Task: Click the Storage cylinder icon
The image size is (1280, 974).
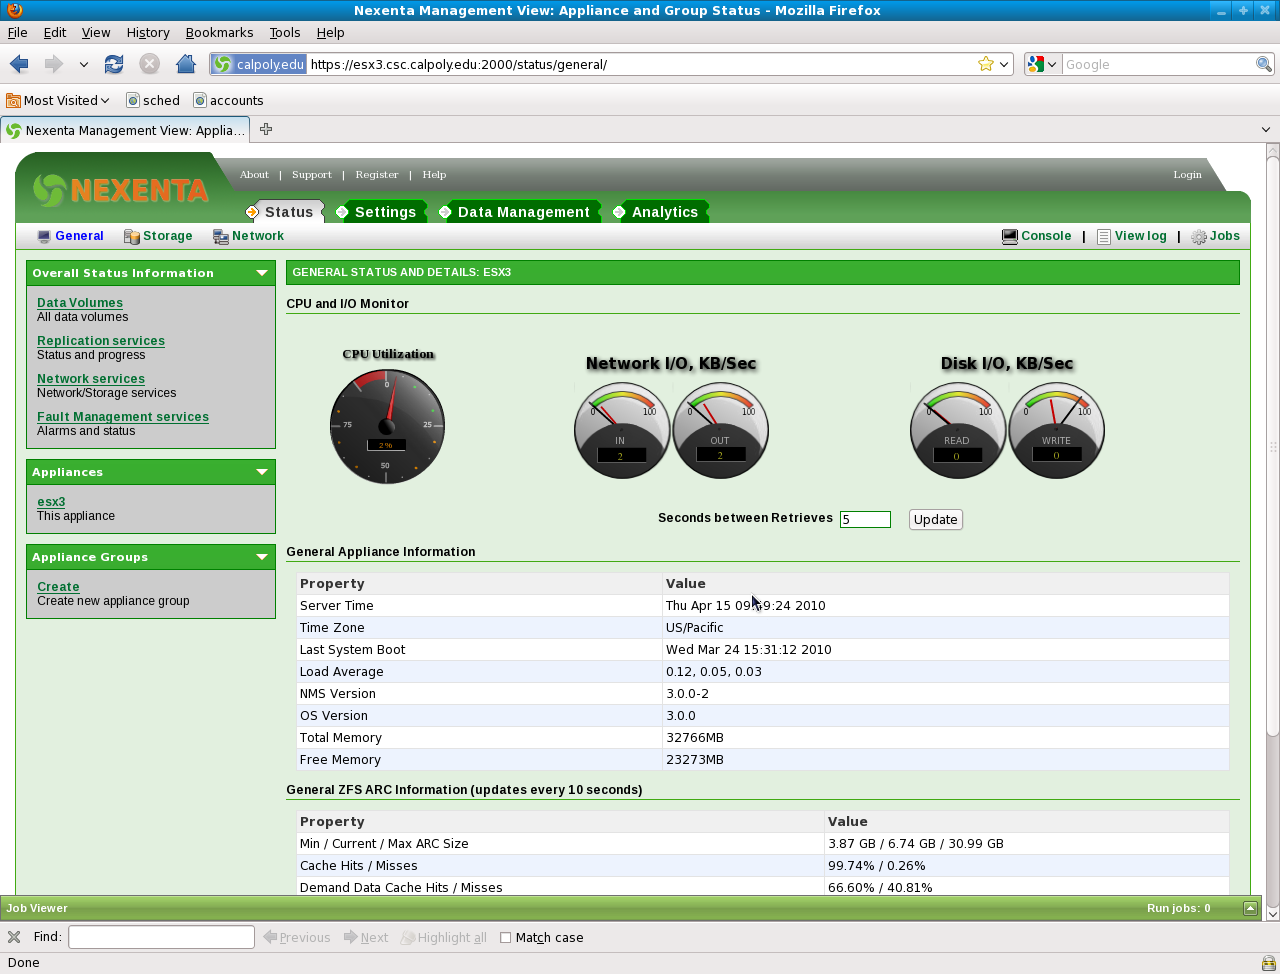Action: click(x=131, y=237)
